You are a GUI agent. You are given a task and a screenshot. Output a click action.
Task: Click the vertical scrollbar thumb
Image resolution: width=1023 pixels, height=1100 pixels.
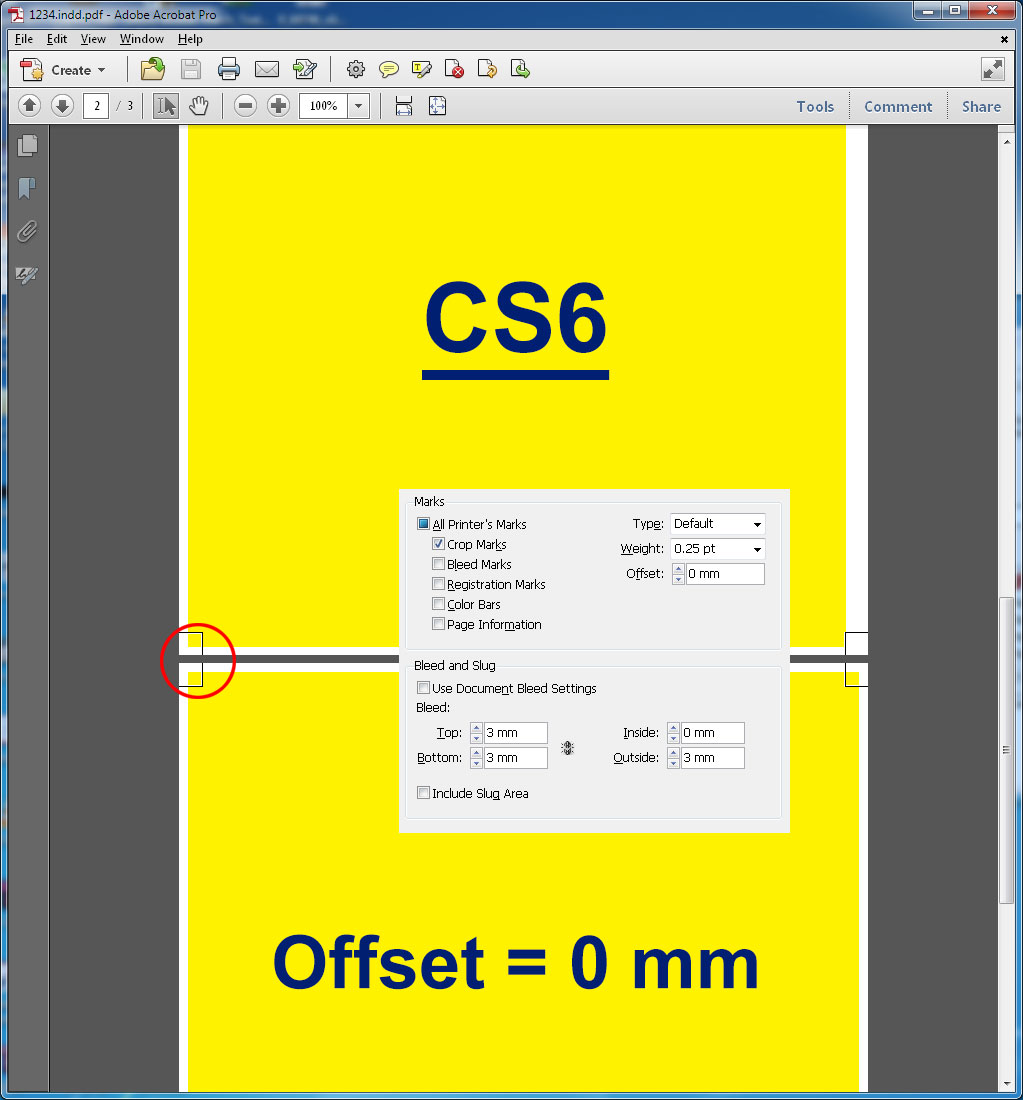point(1006,750)
